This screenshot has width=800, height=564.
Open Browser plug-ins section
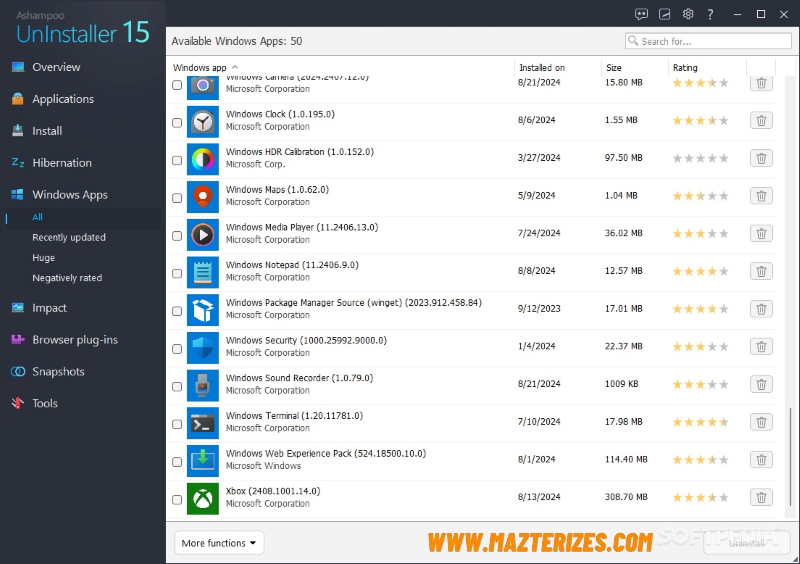click(75, 339)
